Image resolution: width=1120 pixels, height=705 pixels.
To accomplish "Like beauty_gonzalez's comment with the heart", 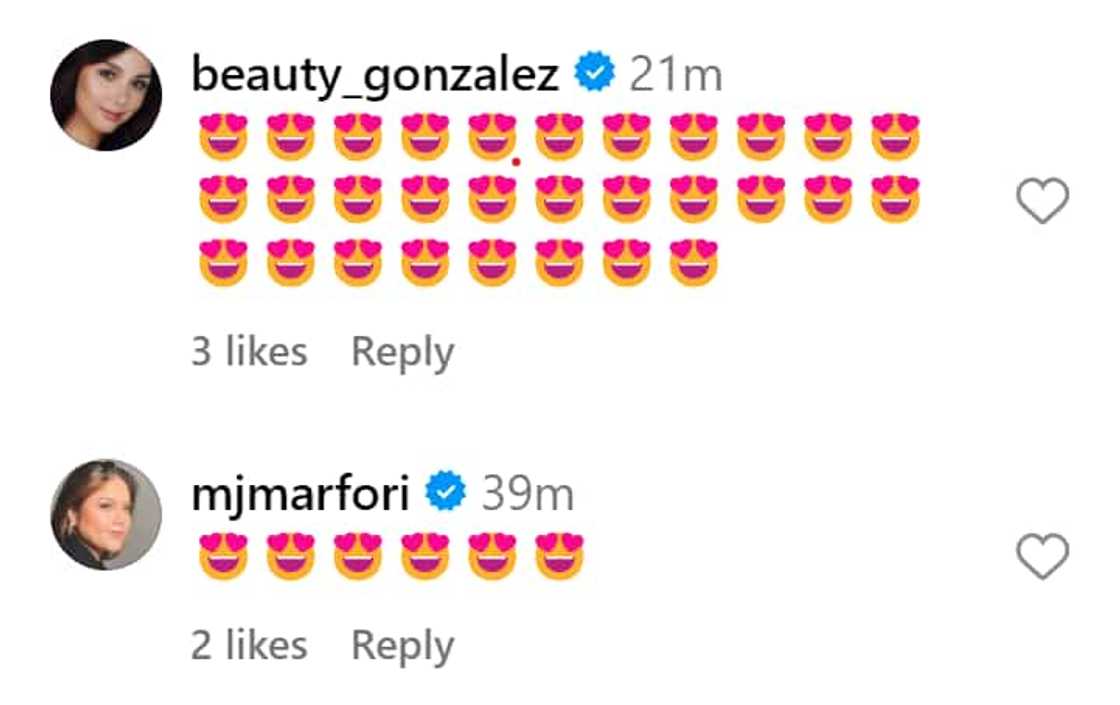I will 1042,201.
